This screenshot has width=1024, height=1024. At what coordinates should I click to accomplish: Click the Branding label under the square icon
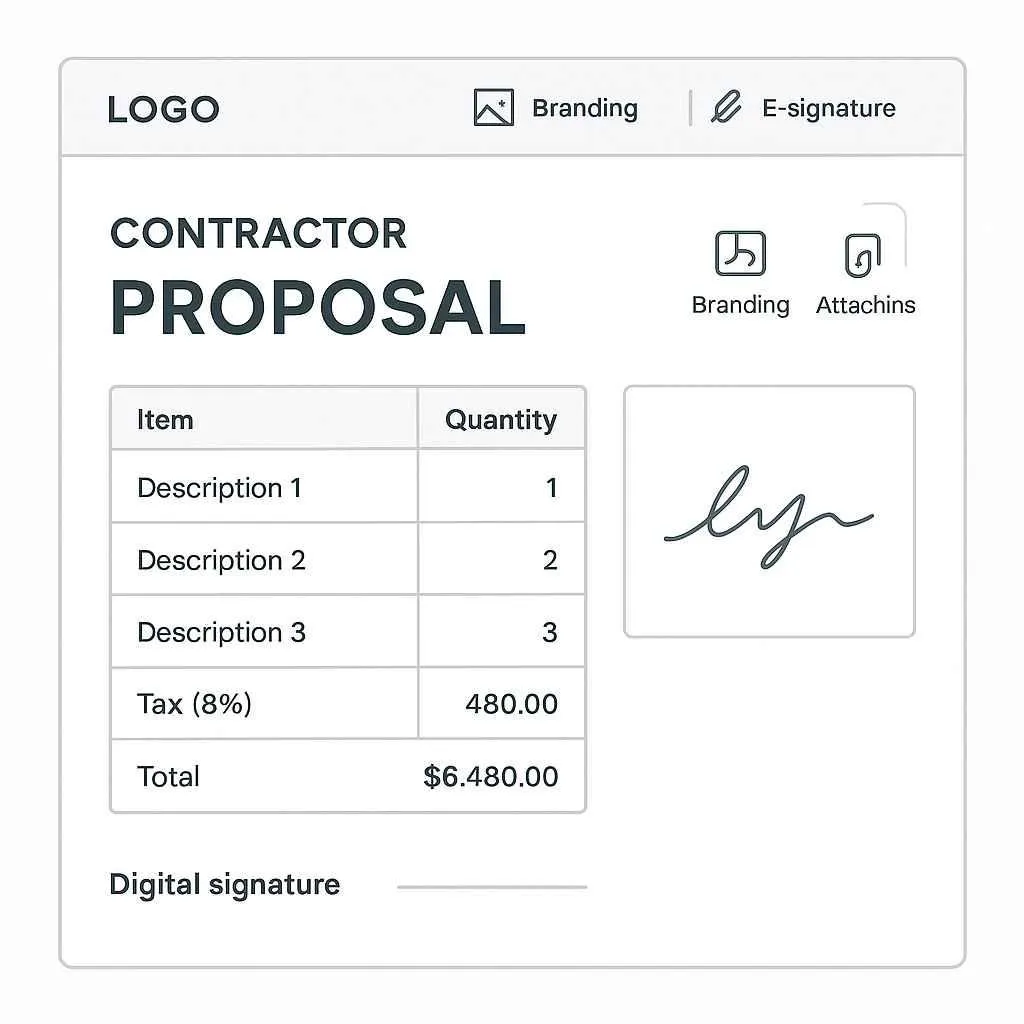(x=741, y=305)
